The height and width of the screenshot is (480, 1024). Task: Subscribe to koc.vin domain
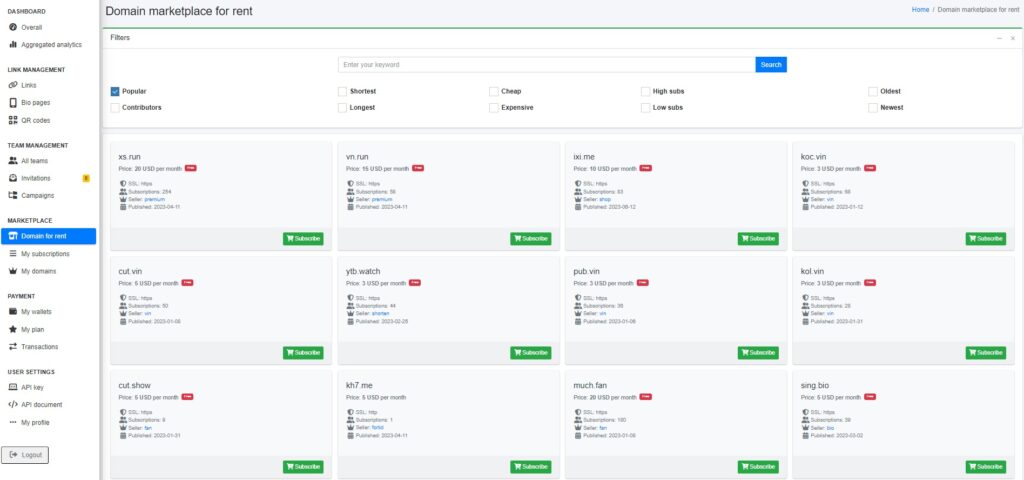coord(985,239)
